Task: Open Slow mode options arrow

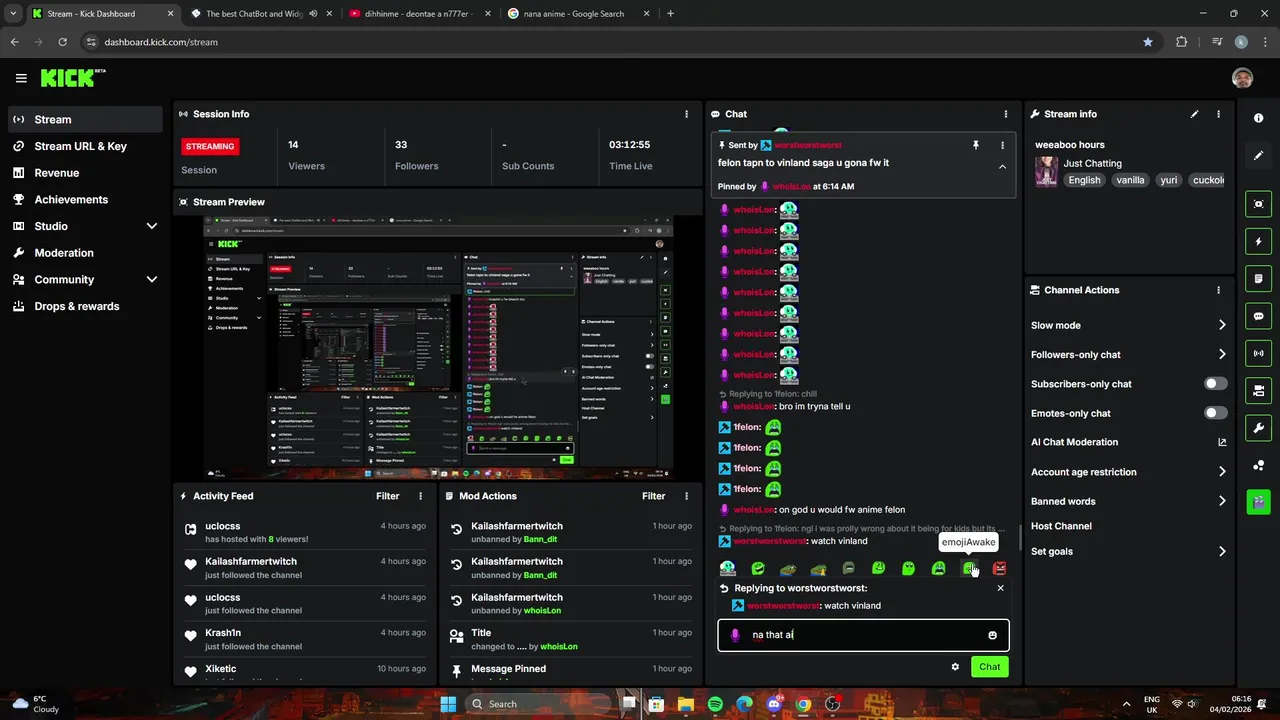Action: [x=1222, y=325]
